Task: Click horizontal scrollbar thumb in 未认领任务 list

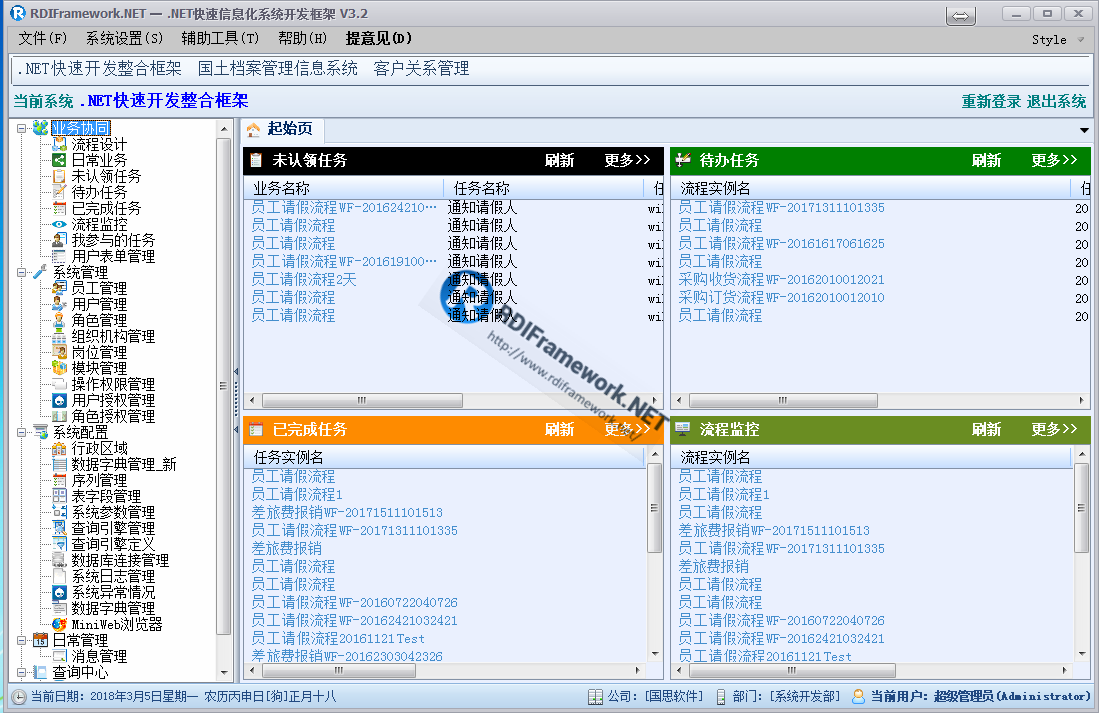Action: (362, 400)
